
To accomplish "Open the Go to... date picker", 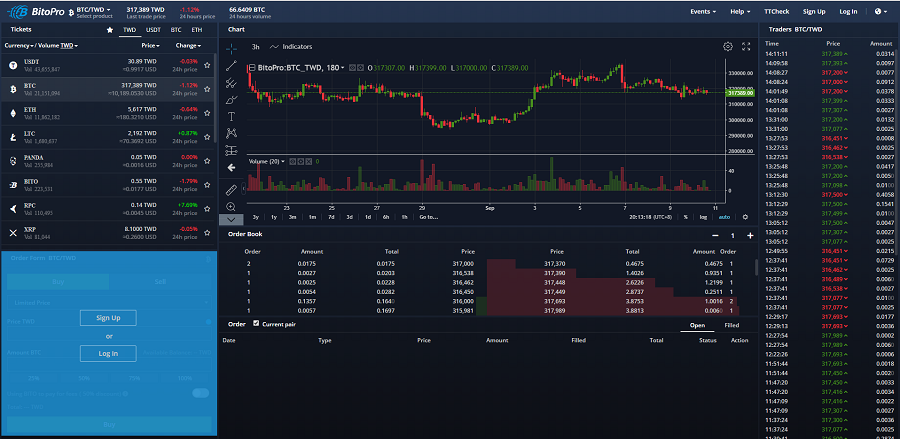I will coord(428,217).
